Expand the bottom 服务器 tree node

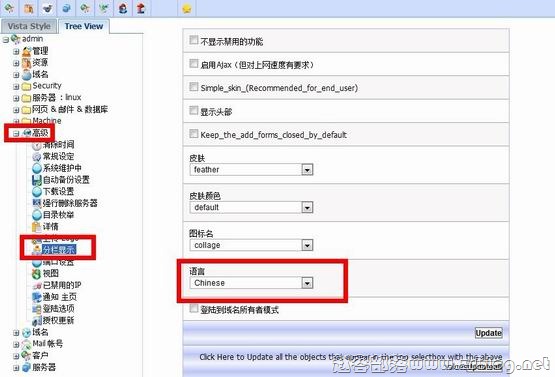(x=16, y=368)
